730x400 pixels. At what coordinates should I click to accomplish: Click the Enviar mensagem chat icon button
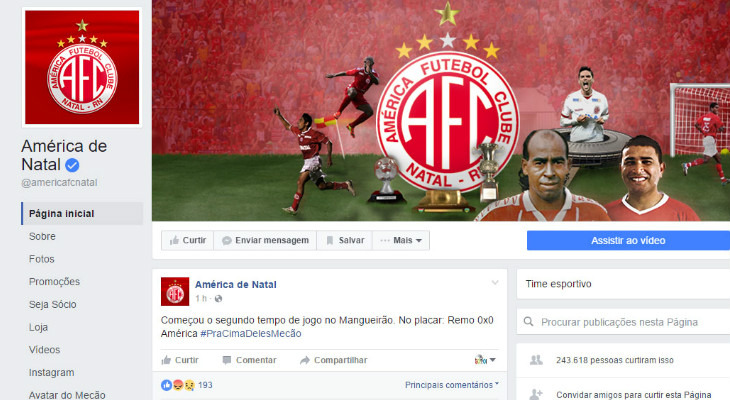(x=265, y=240)
